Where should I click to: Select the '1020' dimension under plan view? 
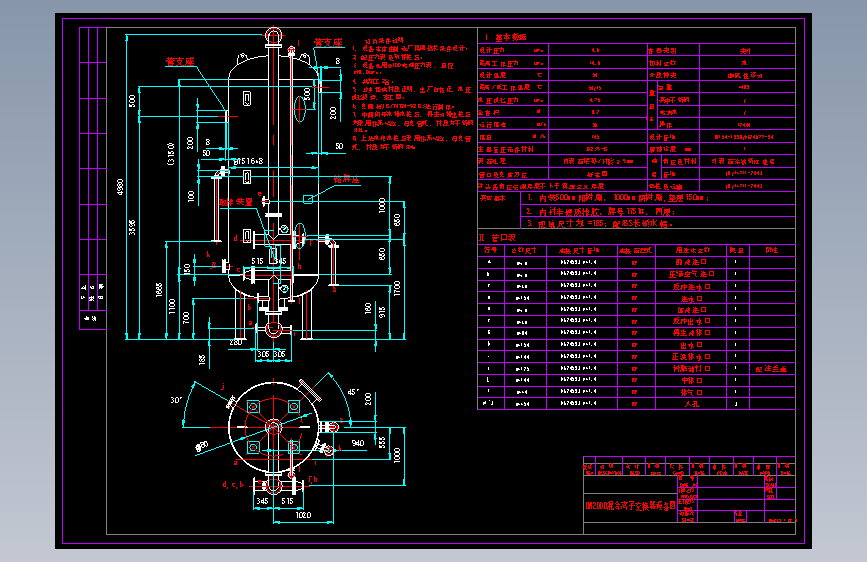click(x=303, y=515)
